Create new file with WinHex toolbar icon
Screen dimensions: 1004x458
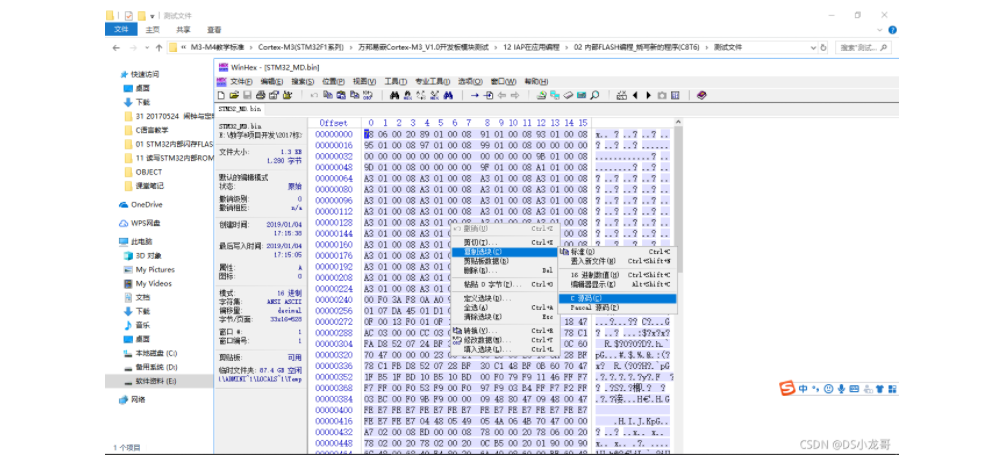222,95
